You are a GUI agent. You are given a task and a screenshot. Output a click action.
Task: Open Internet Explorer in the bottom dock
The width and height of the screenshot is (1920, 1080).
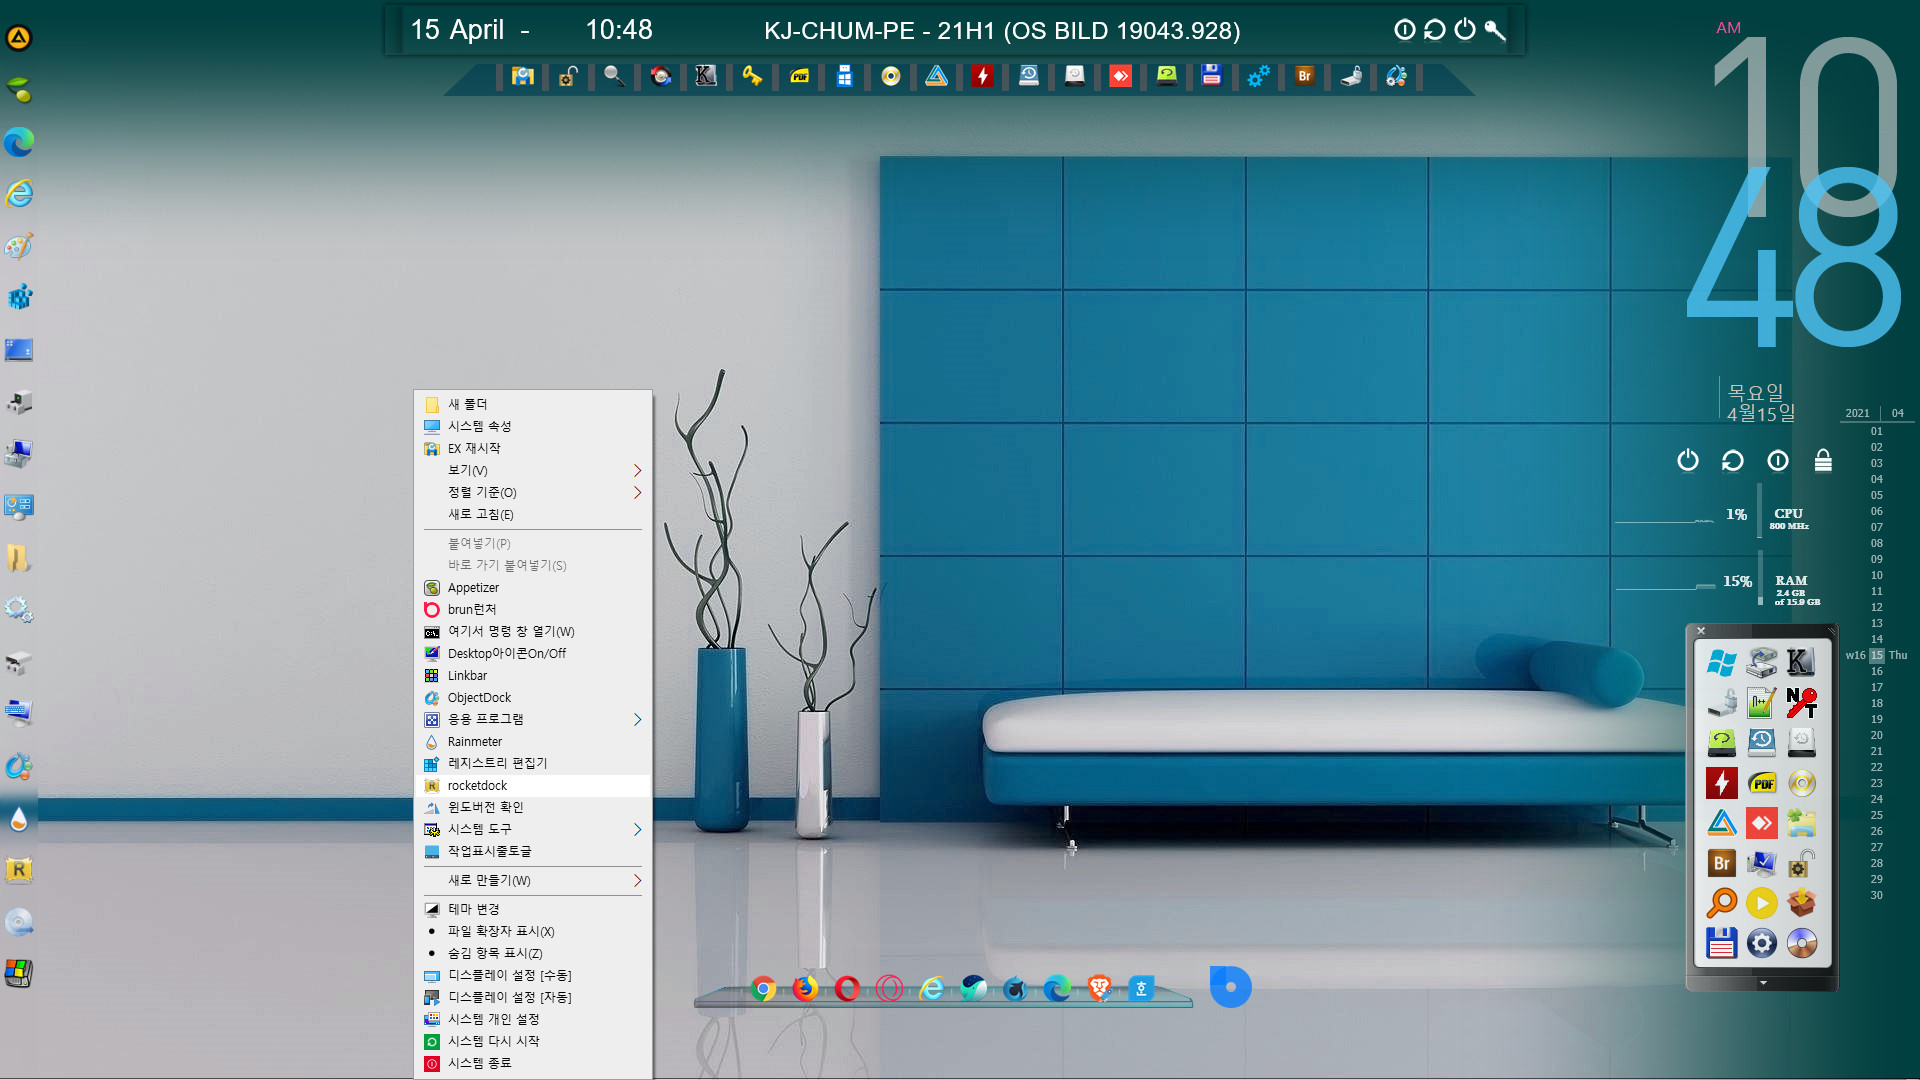(931, 989)
